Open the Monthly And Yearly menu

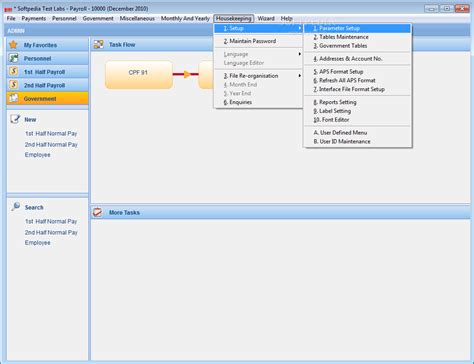coord(185,19)
